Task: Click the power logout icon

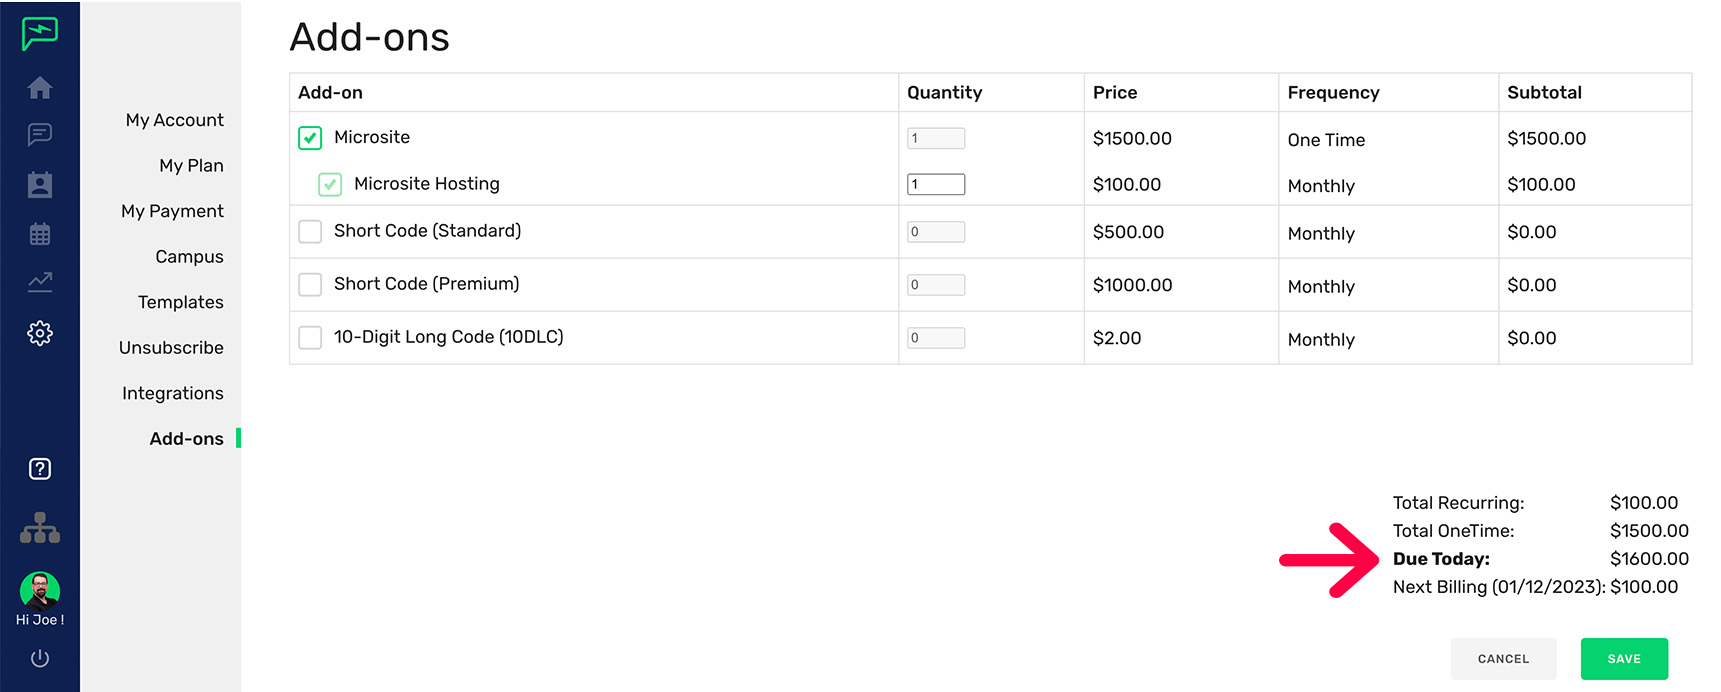Action: 40,658
